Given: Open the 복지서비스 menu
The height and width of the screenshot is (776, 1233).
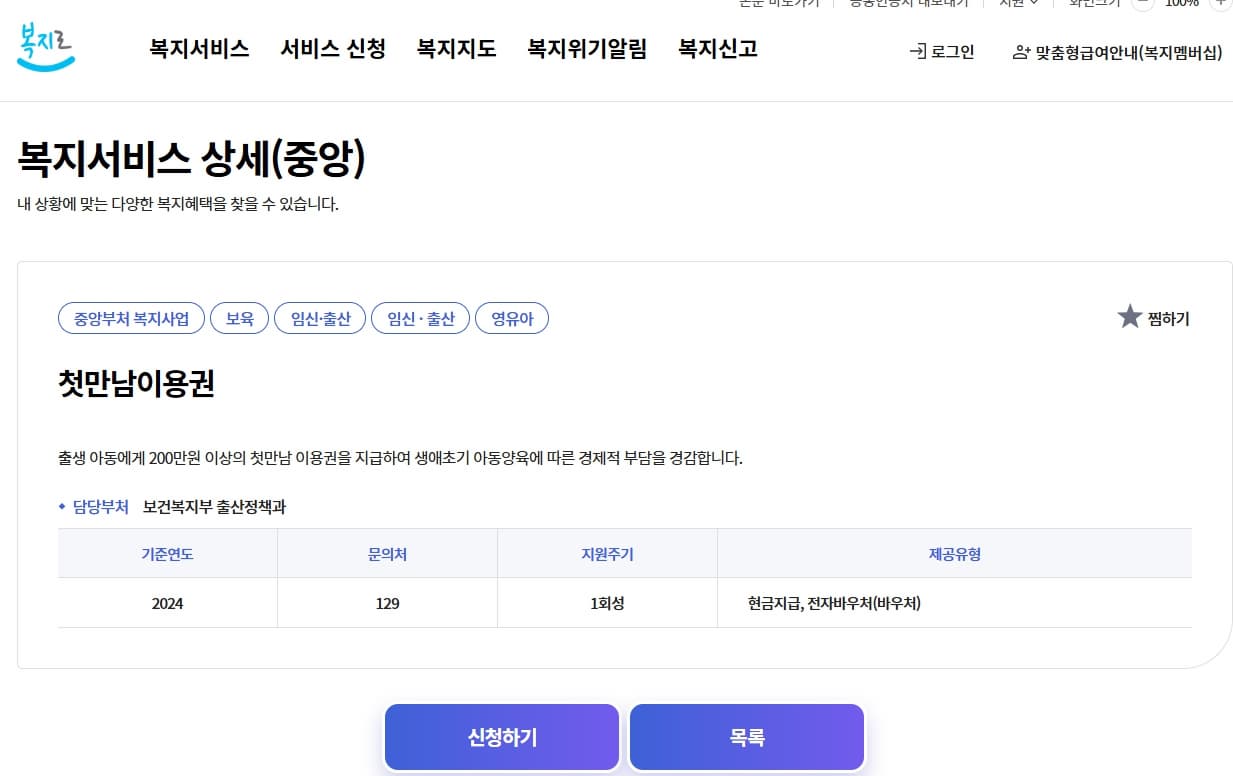Looking at the screenshot, I should (x=198, y=49).
